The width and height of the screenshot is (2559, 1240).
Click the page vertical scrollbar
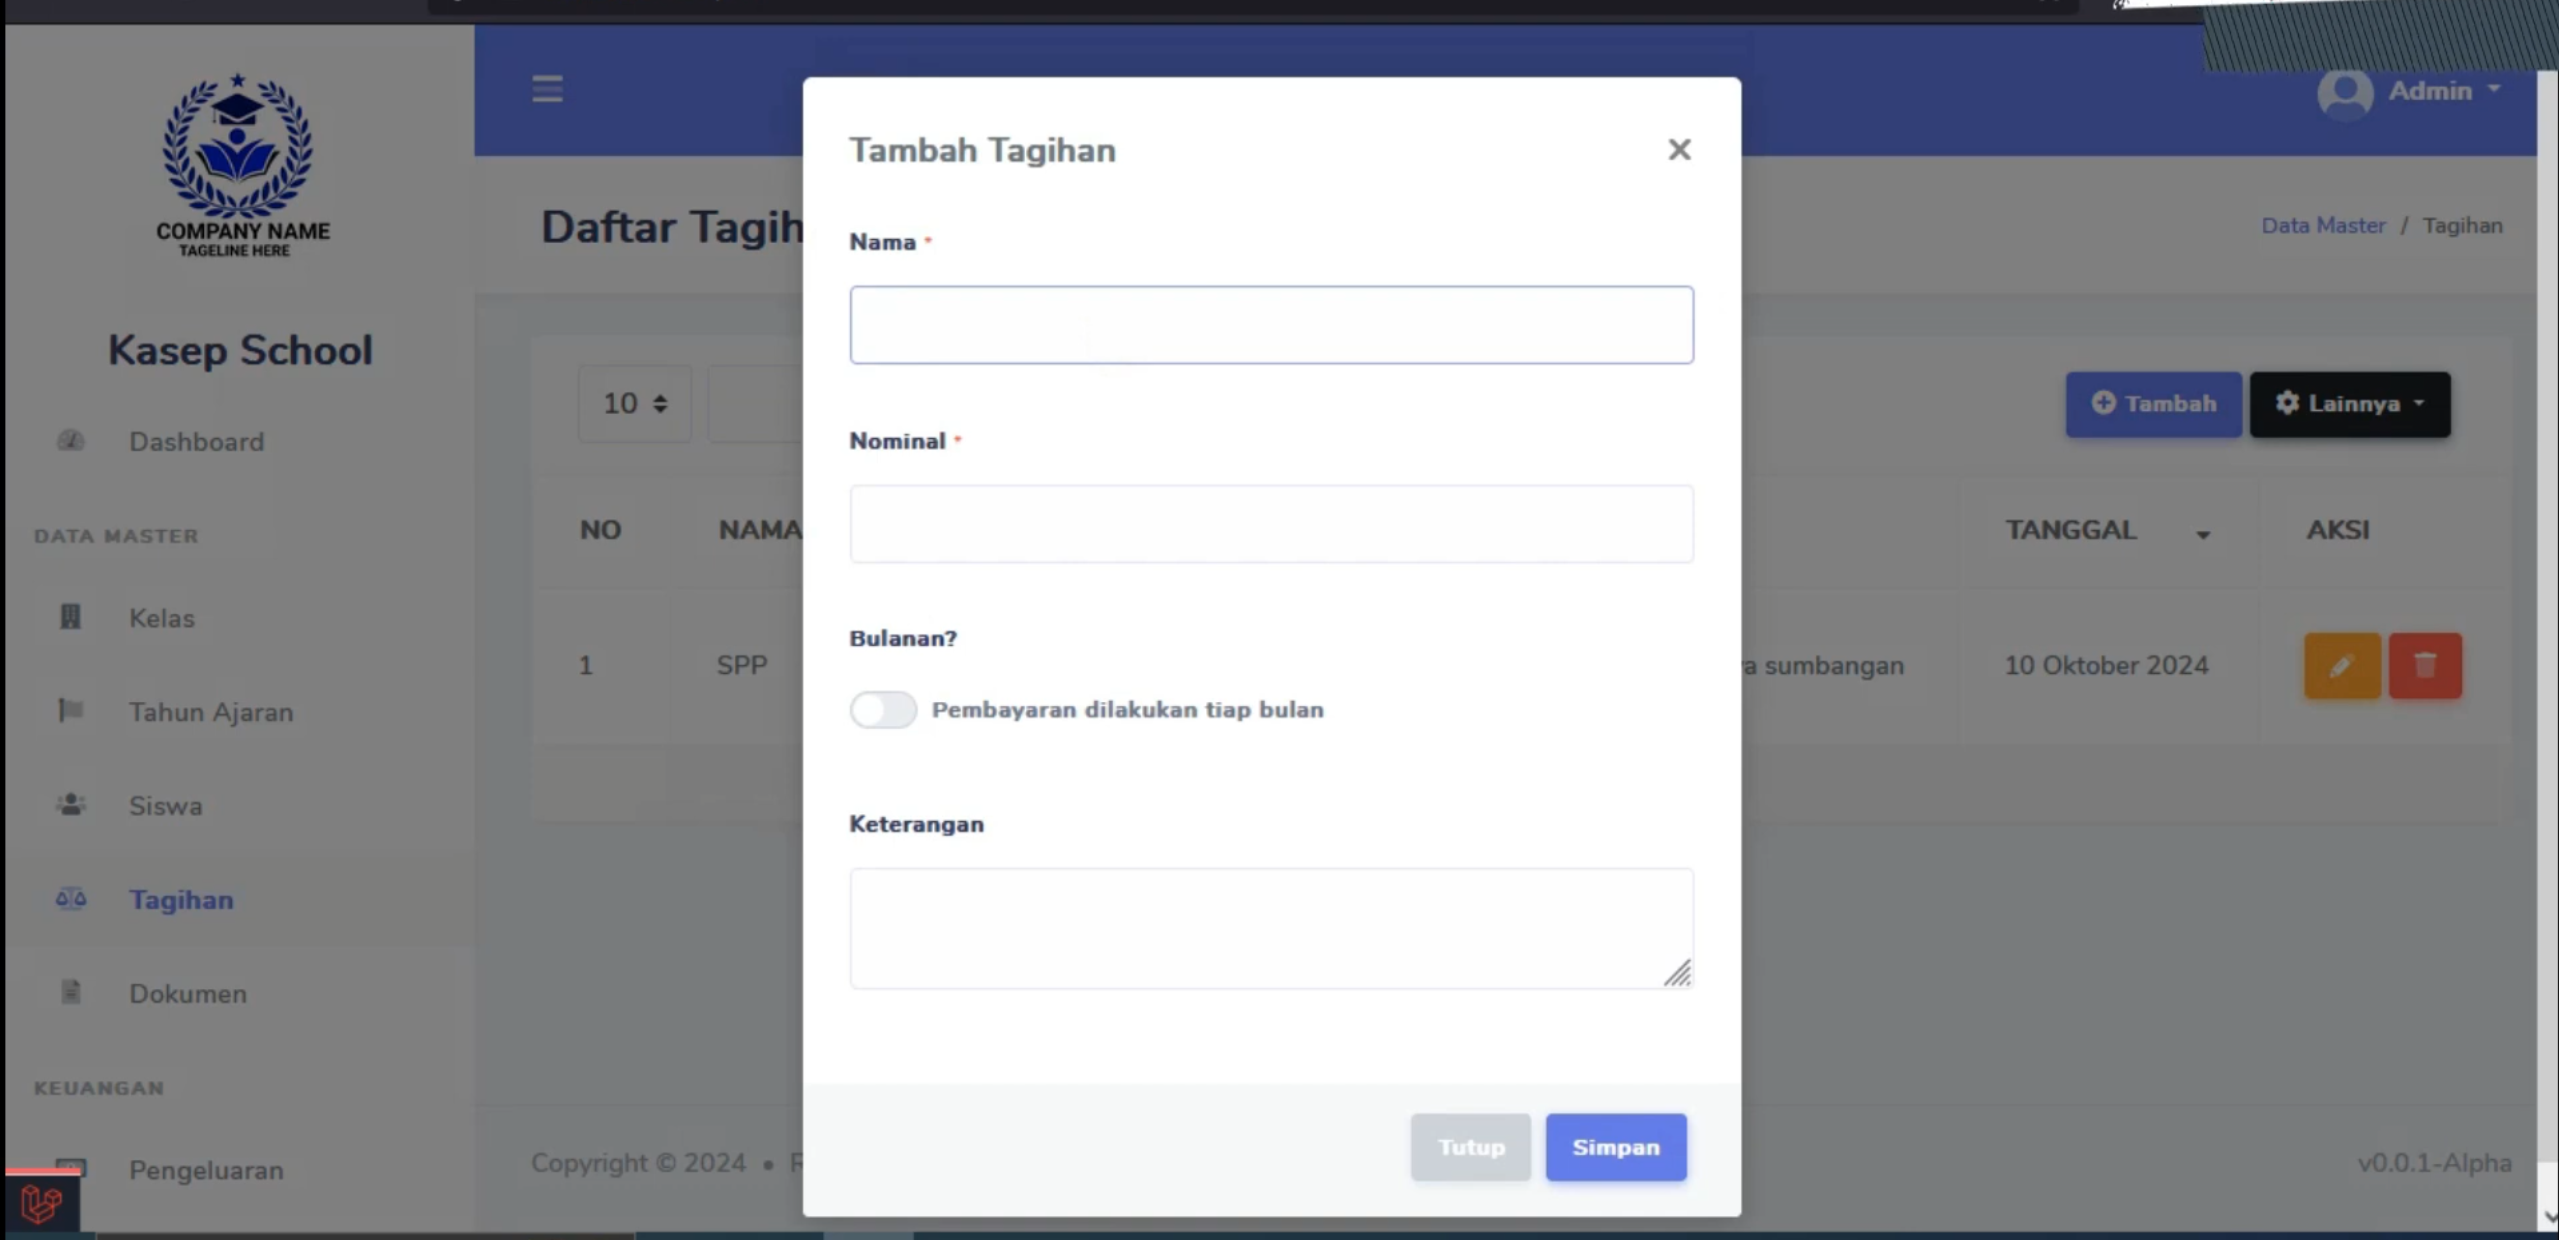point(2548,640)
